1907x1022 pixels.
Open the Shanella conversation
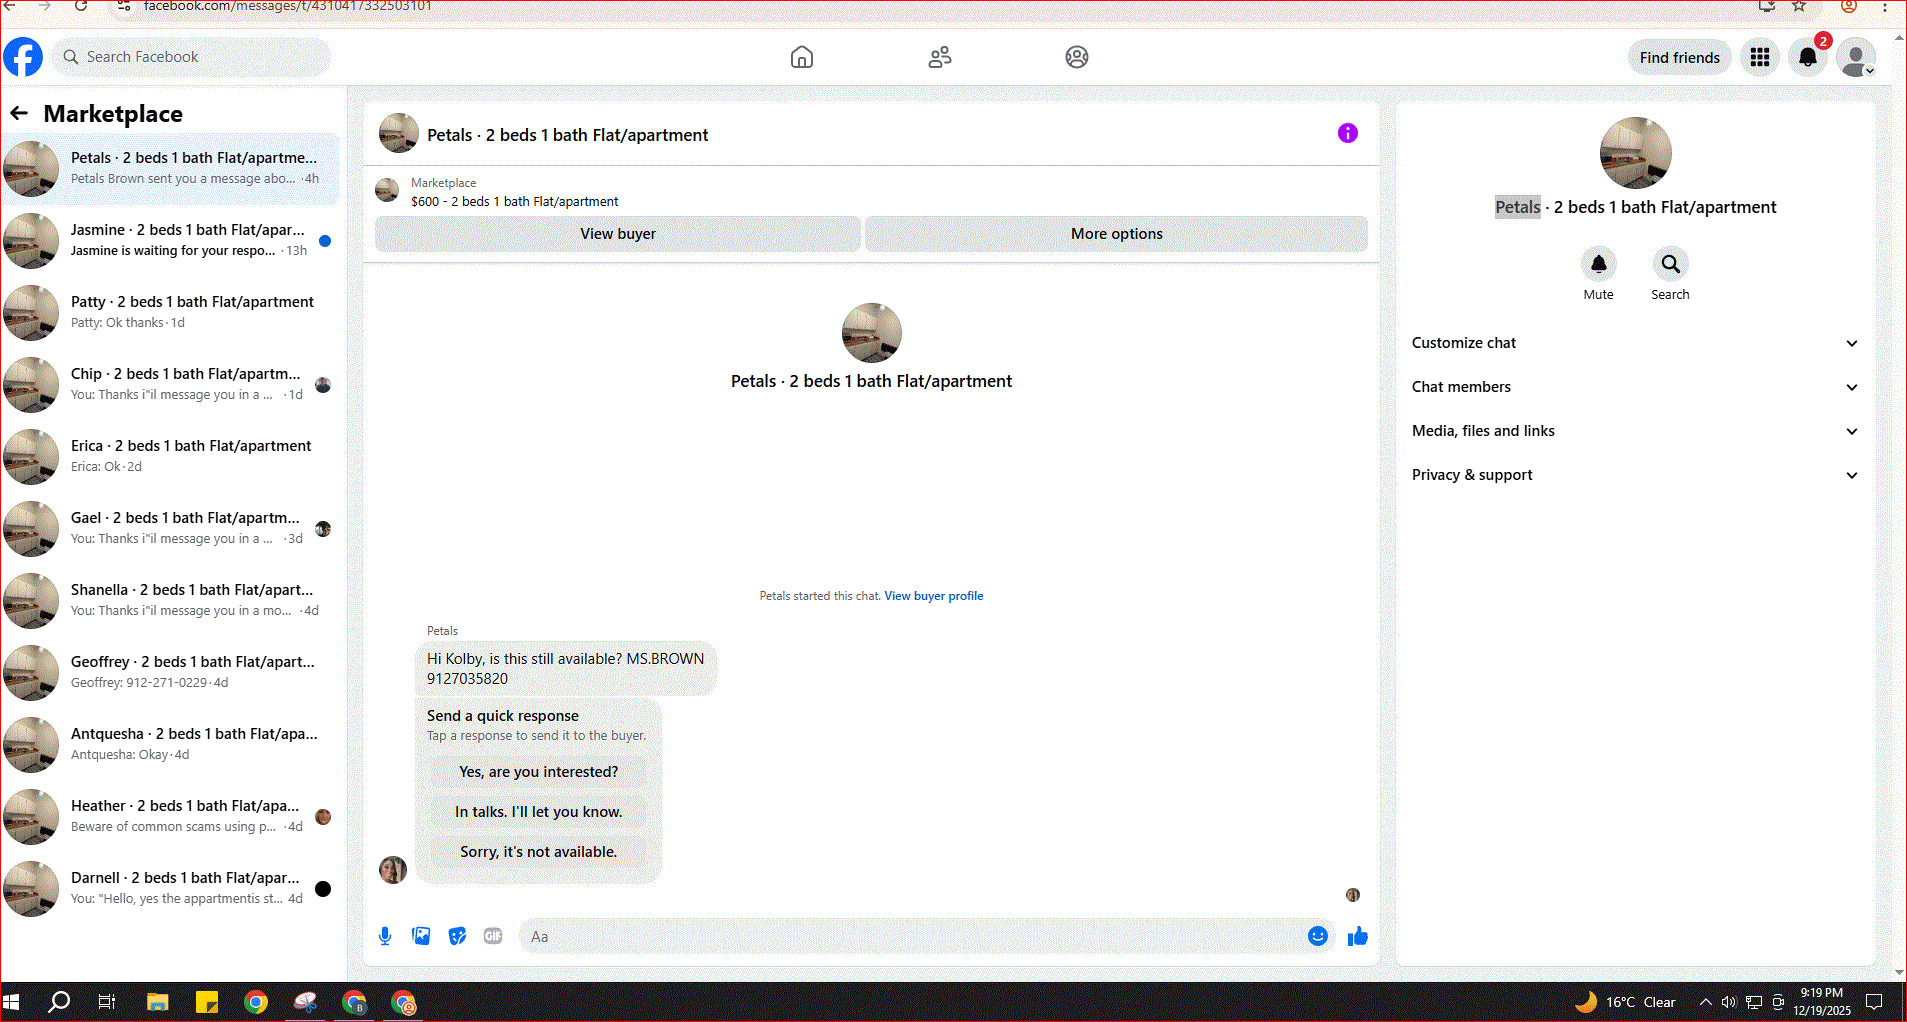[170, 600]
